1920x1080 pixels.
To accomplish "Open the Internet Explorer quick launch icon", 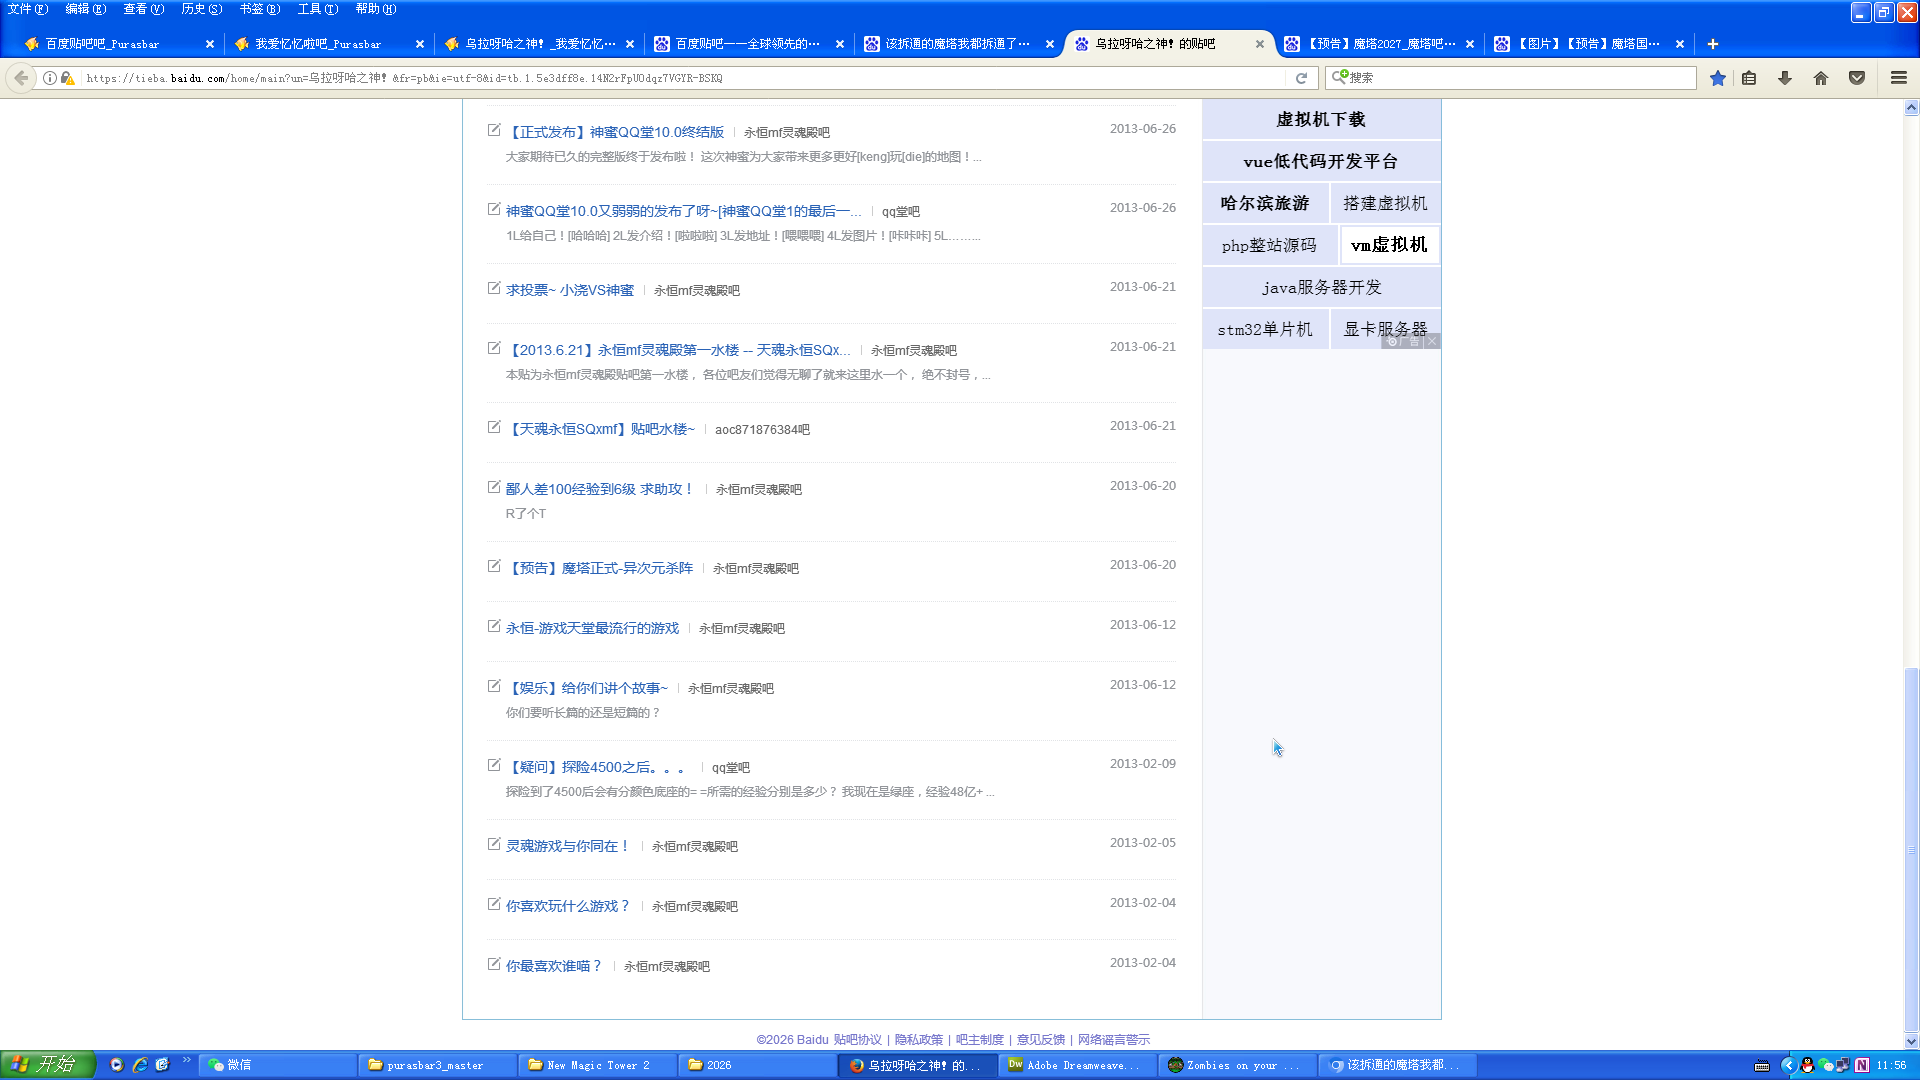I will click(140, 1065).
